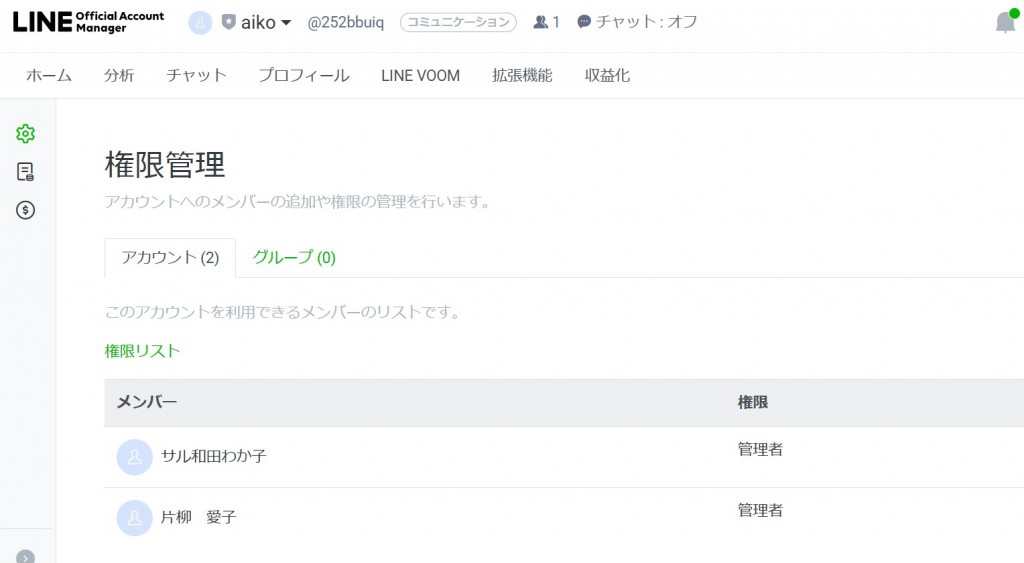Open the notification bell
Viewport: 1024px width, 563px height.
pyautogui.click(x=1006, y=22)
